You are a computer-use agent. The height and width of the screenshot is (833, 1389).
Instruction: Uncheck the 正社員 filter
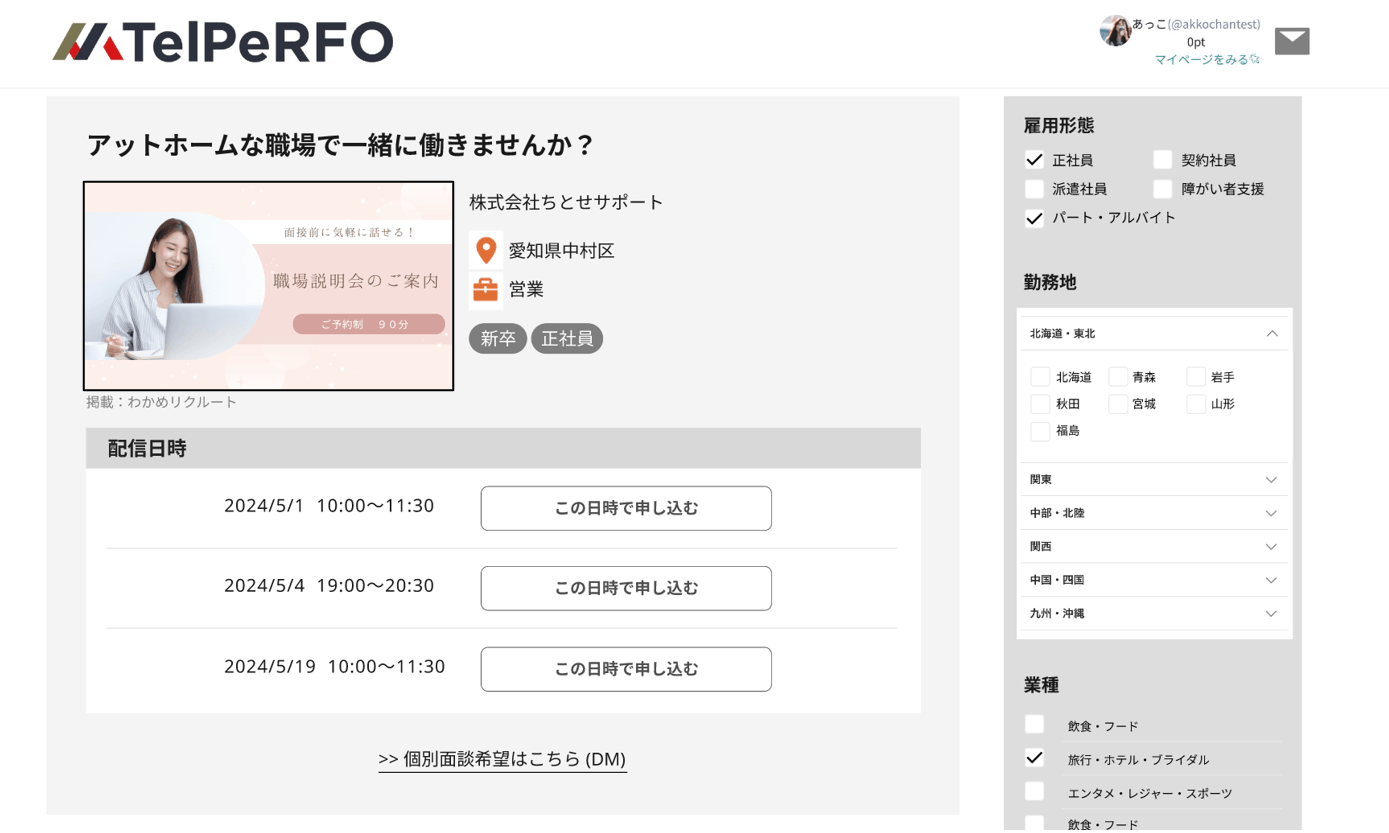(1034, 159)
